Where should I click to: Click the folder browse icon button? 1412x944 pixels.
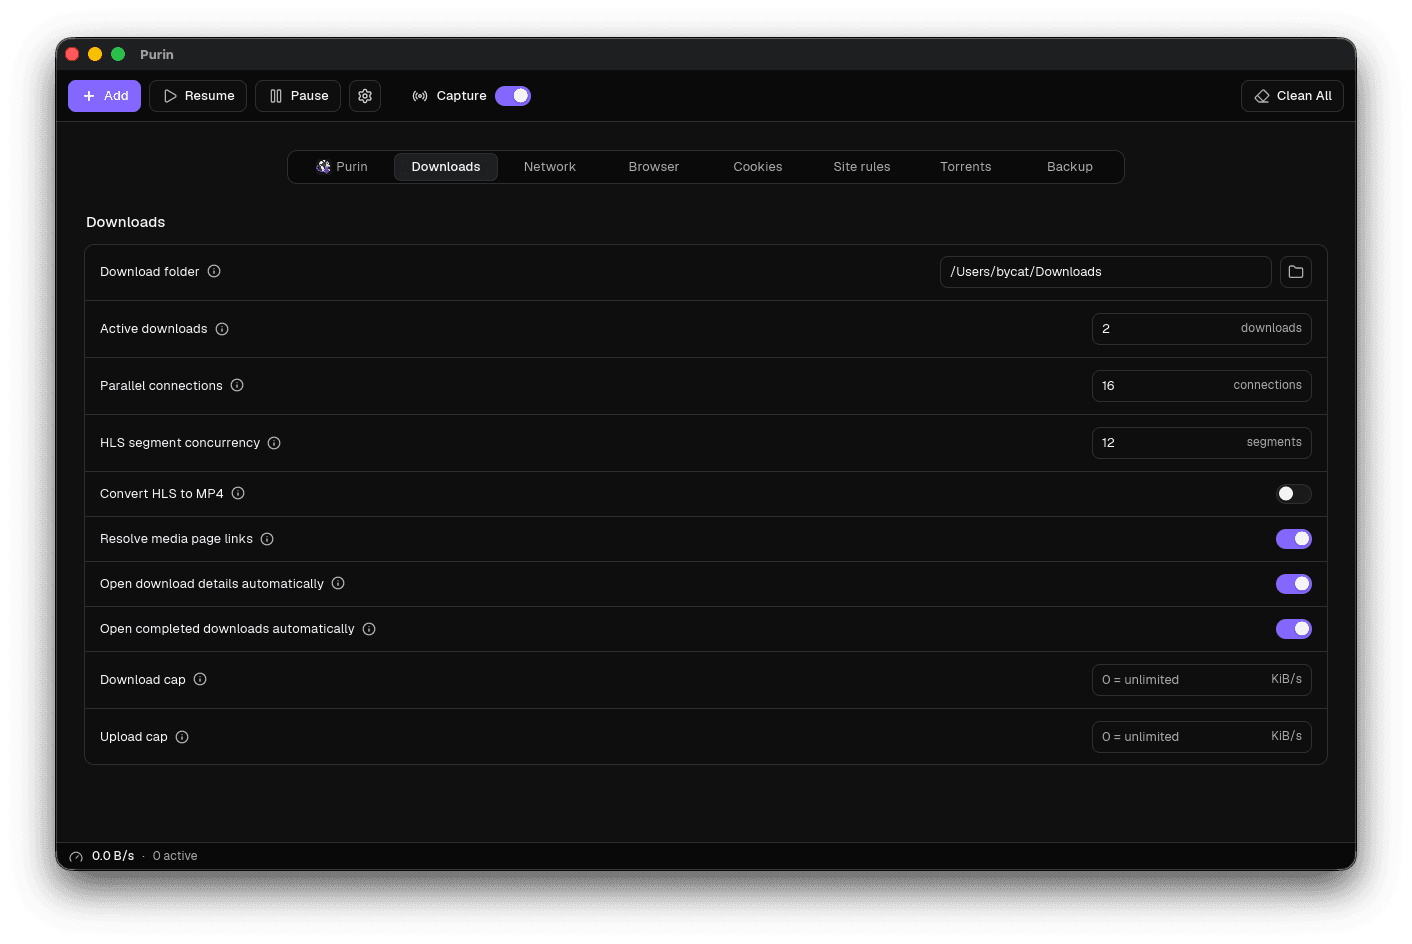tap(1296, 272)
